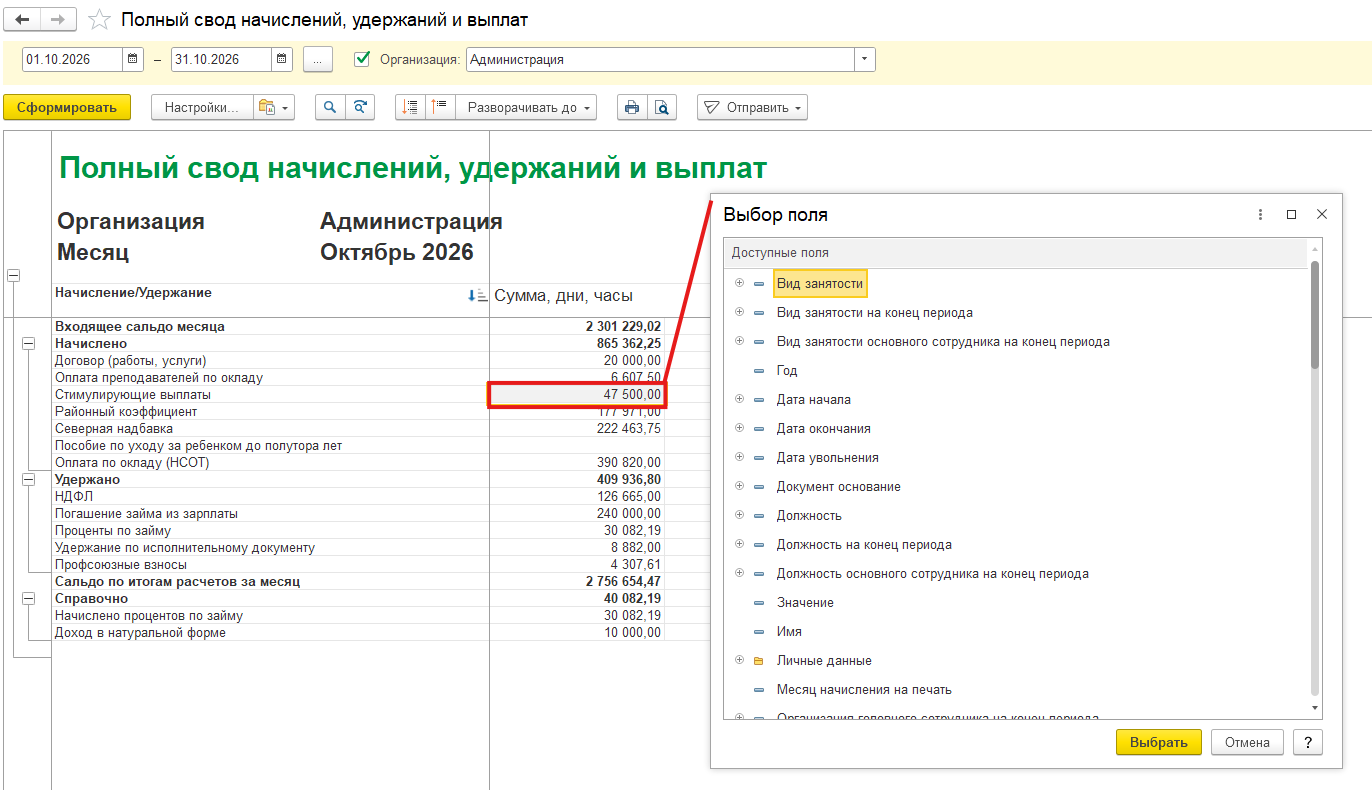Select the Имя field row
This screenshot has height=790, width=1372.
click(1016, 632)
